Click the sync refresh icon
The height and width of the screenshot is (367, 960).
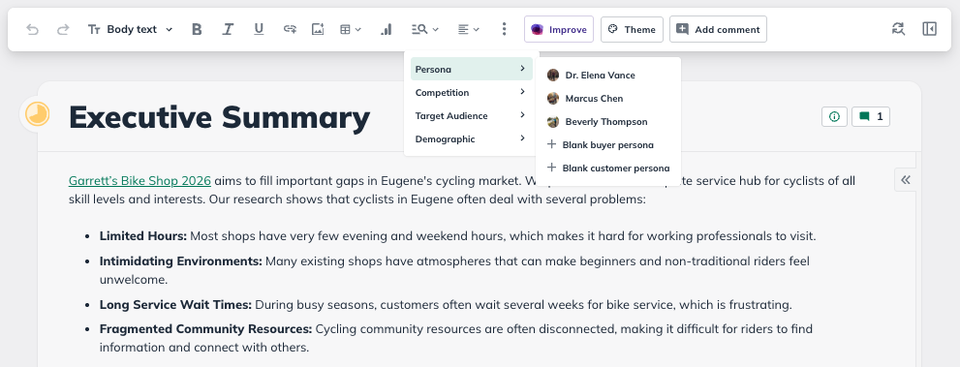[x=898, y=29]
